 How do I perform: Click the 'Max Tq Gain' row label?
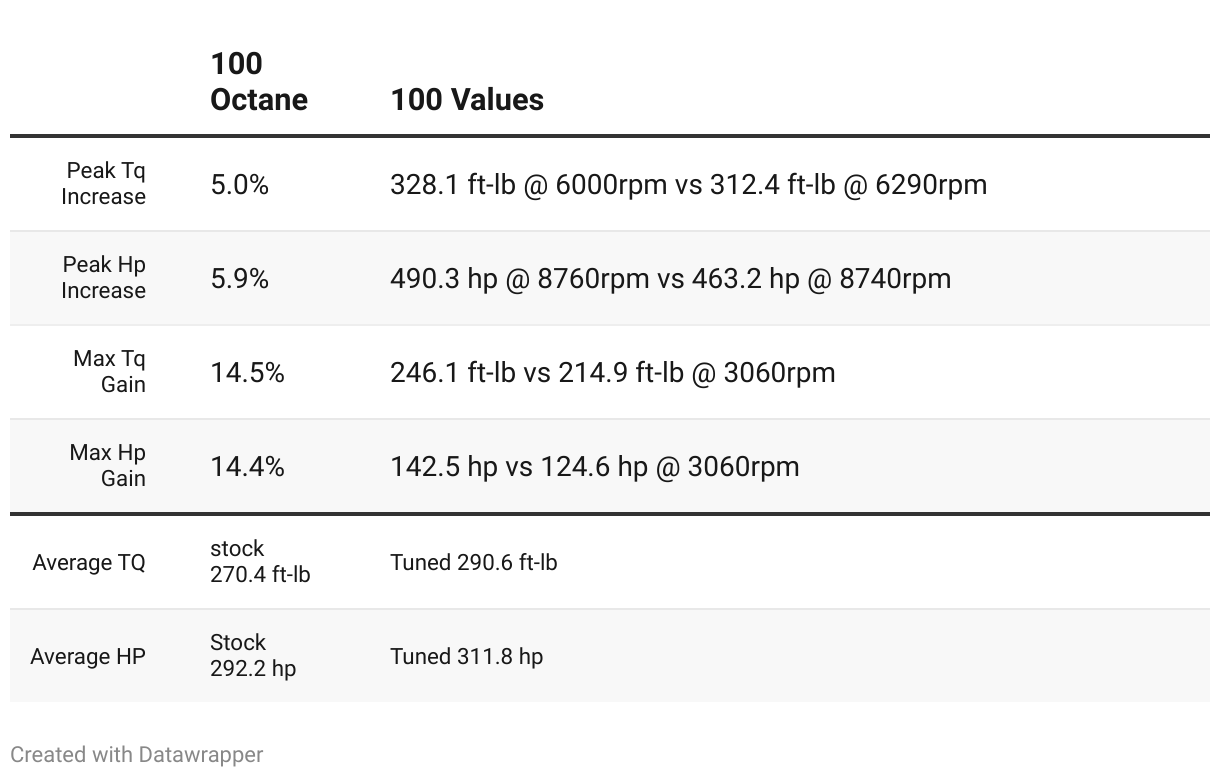tap(109, 372)
